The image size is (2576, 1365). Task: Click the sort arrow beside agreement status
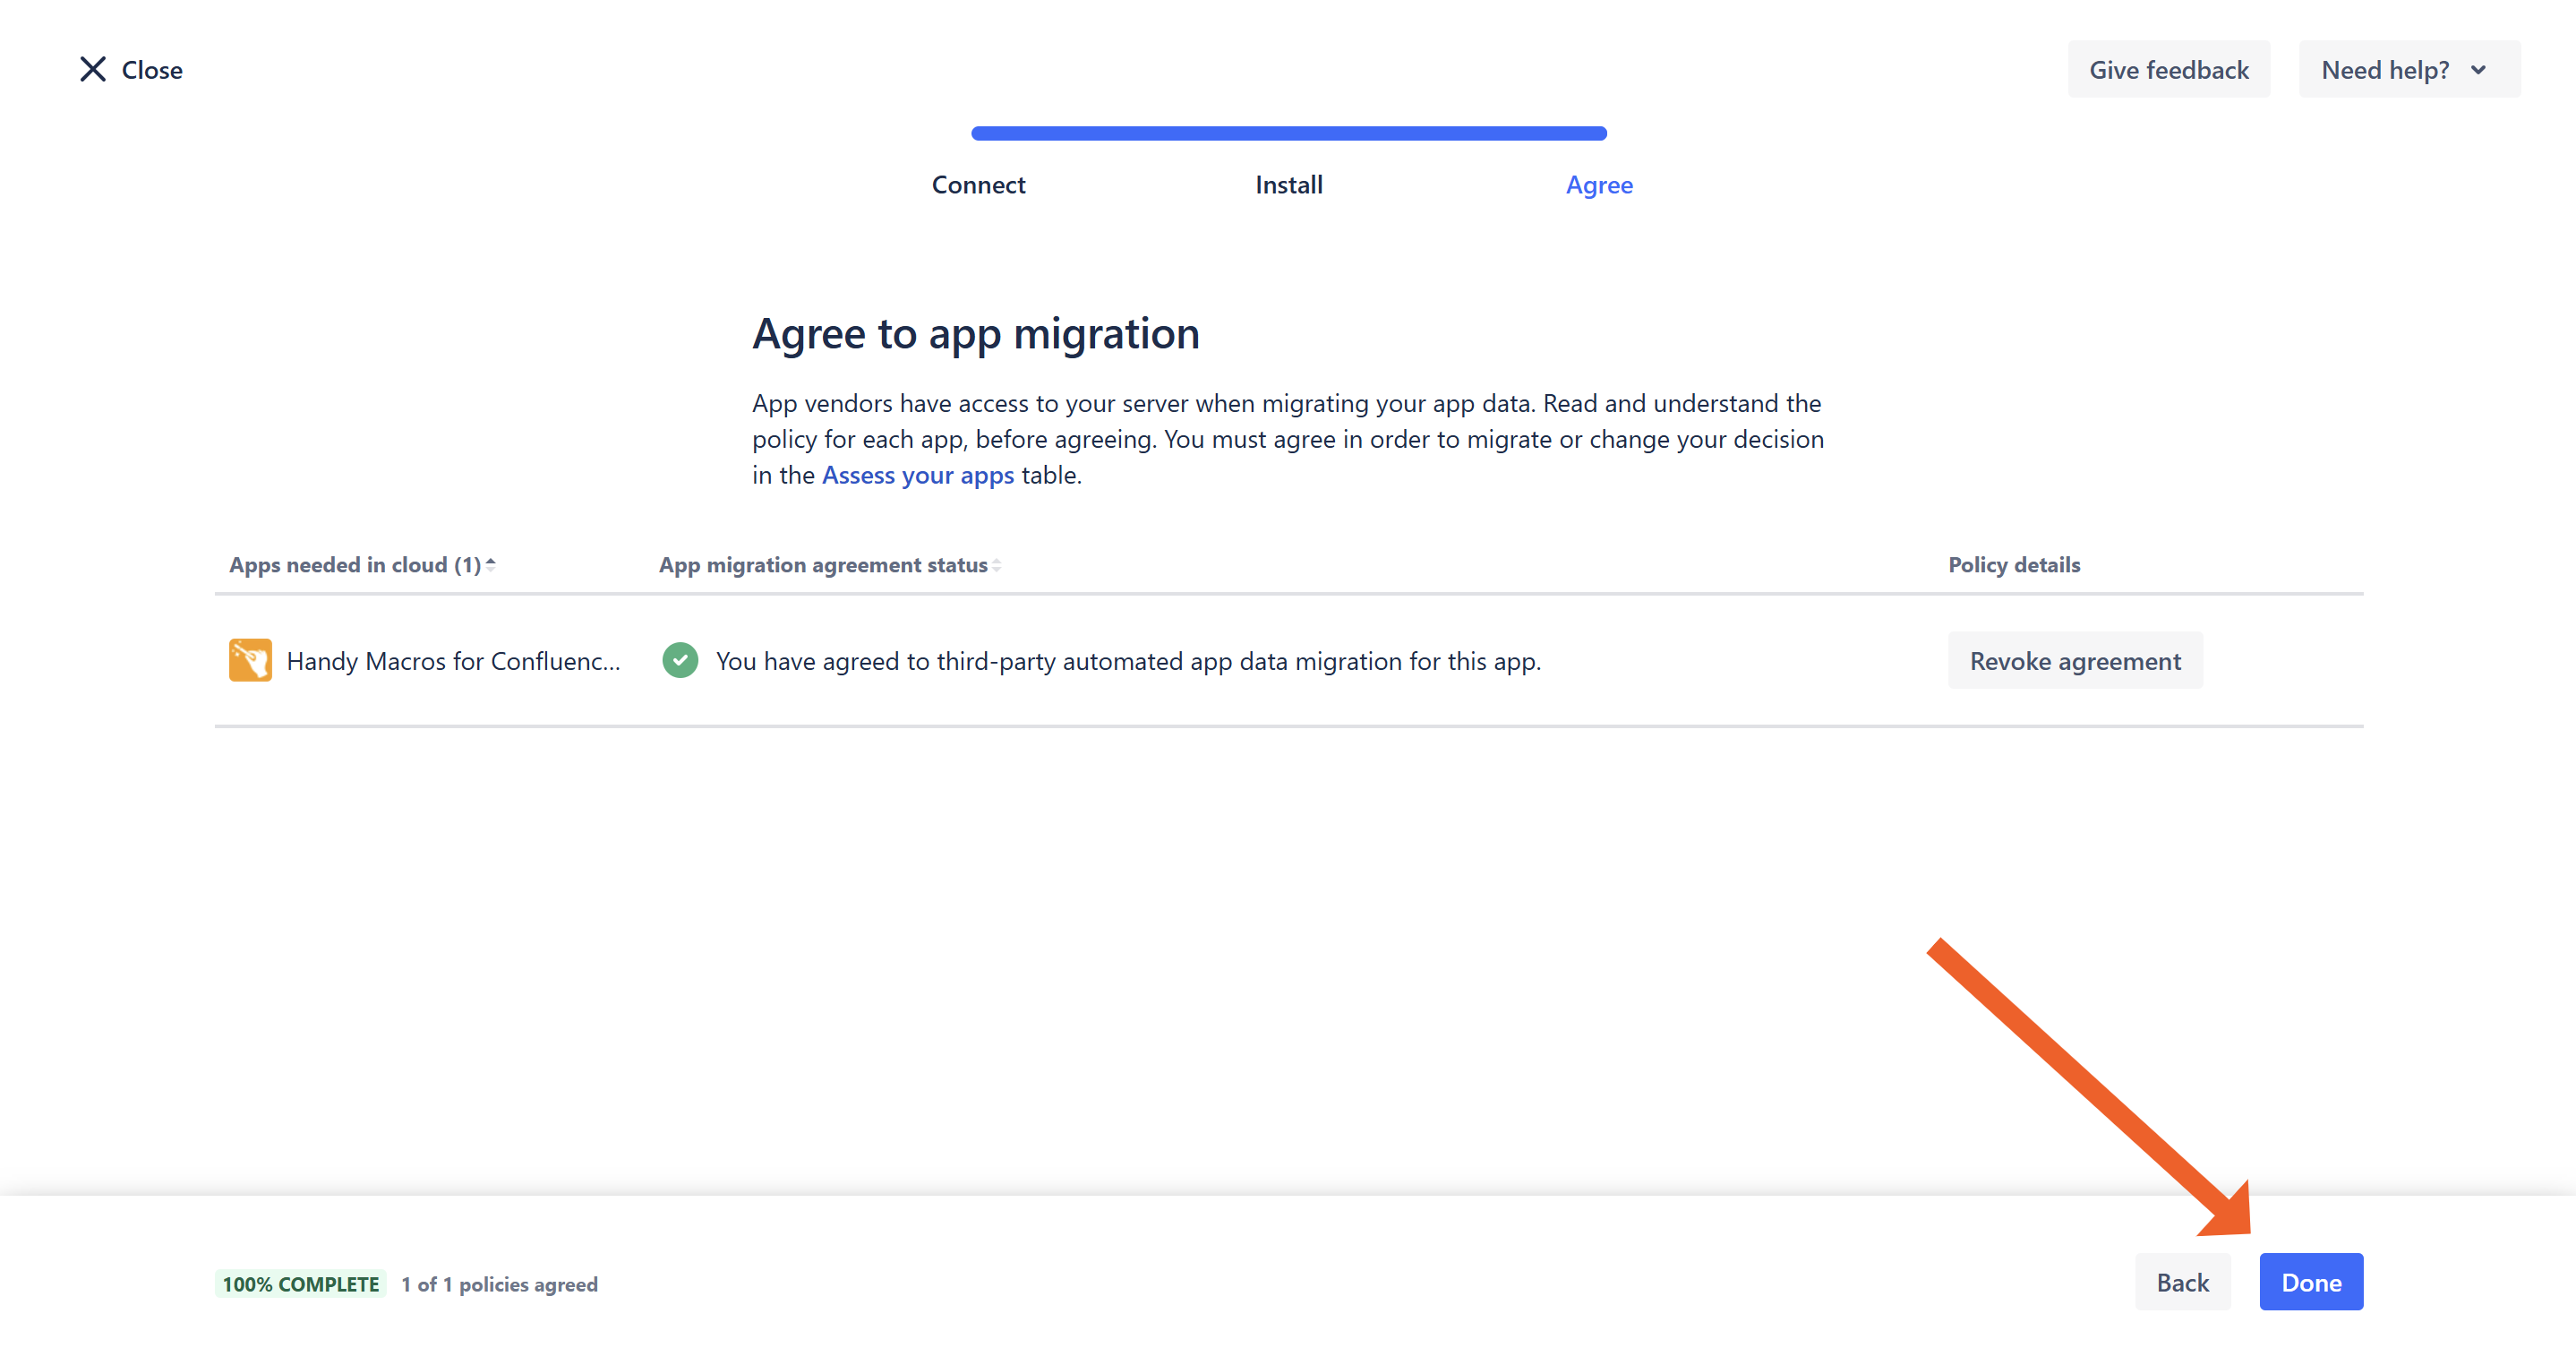pyautogui.click(x=997, y=566)
